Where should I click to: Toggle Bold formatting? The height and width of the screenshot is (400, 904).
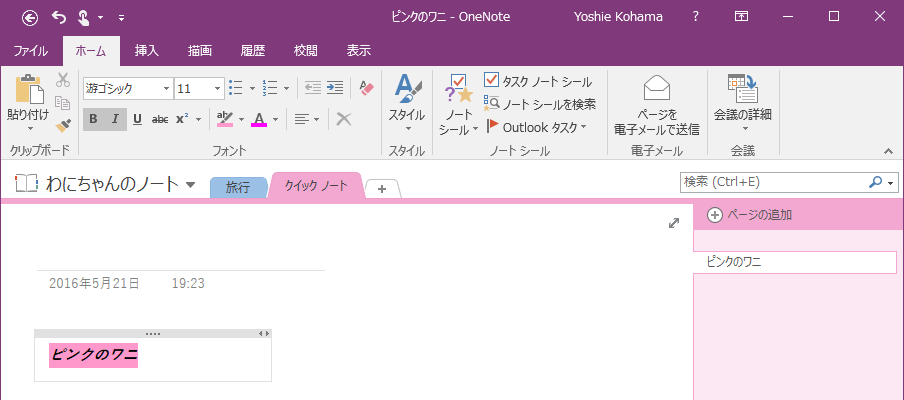click(93, 119)
